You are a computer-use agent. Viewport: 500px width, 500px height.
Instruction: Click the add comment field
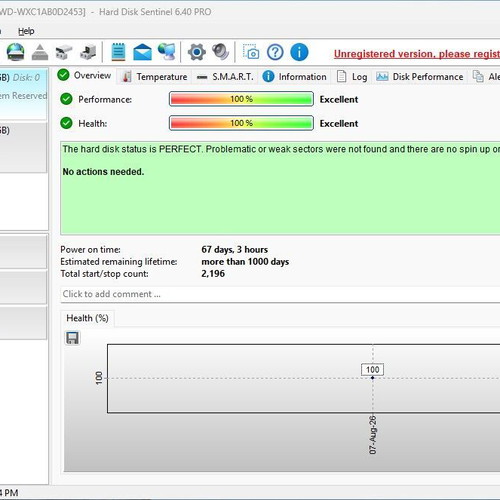[x=280, y=294]
